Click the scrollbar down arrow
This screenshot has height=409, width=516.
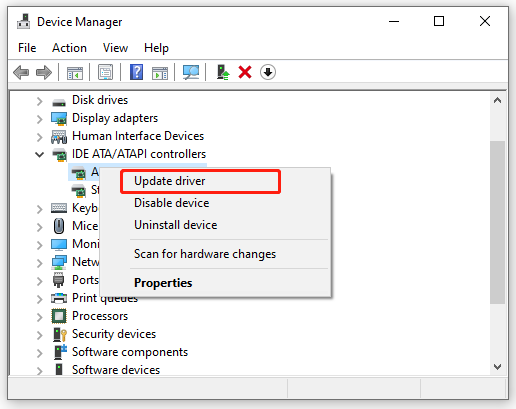point(497,367)
